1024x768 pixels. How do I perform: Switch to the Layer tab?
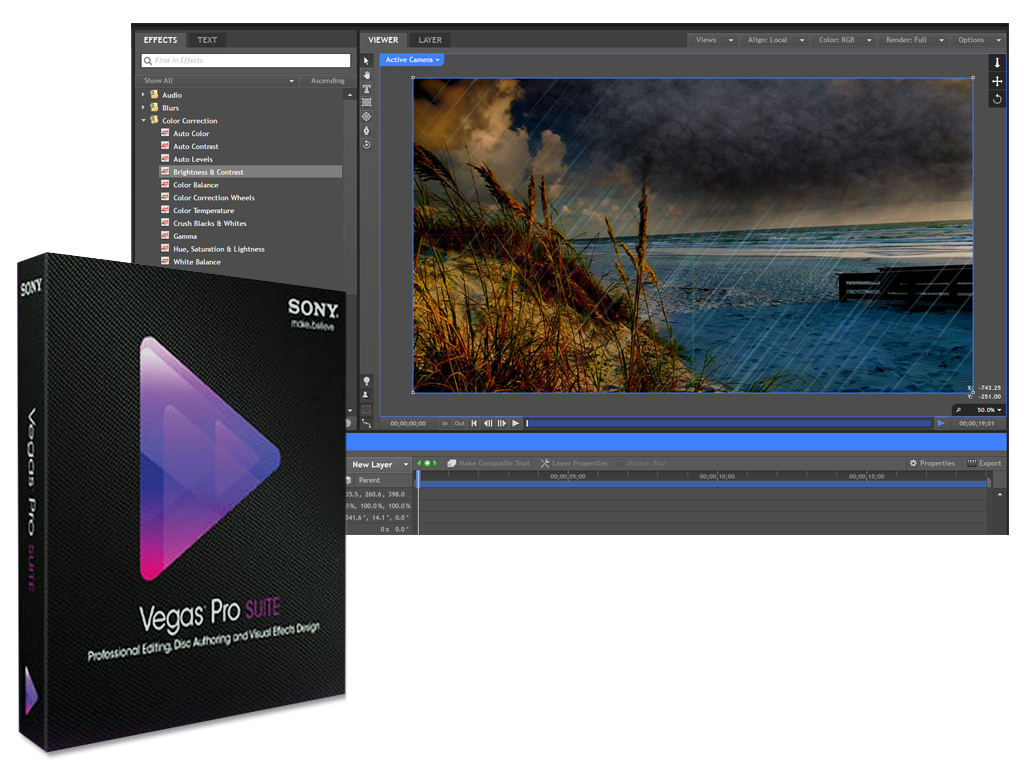430,40
